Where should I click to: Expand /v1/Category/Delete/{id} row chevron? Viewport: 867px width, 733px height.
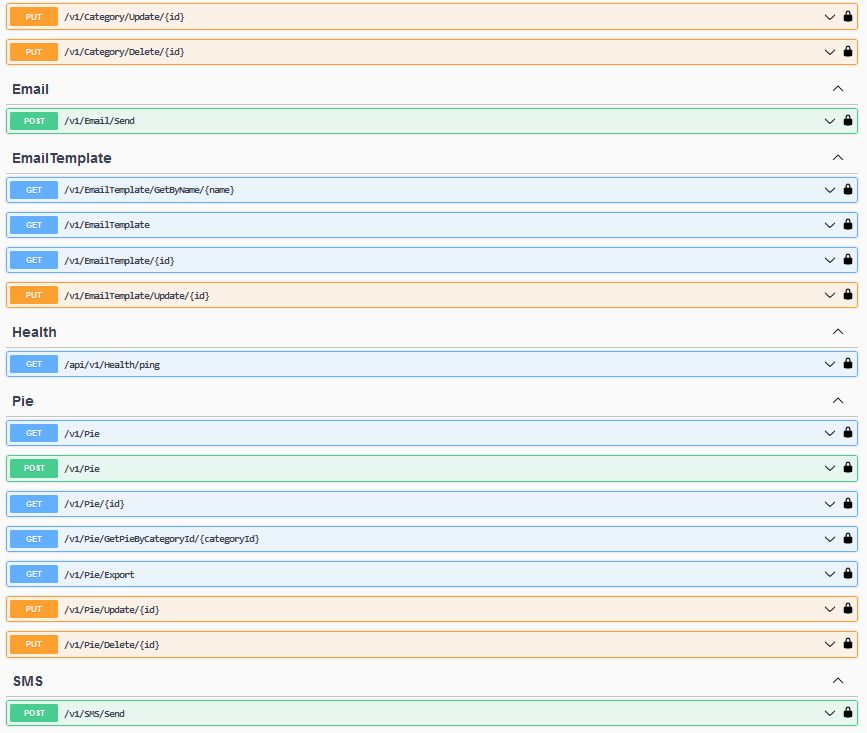[829, 52]
